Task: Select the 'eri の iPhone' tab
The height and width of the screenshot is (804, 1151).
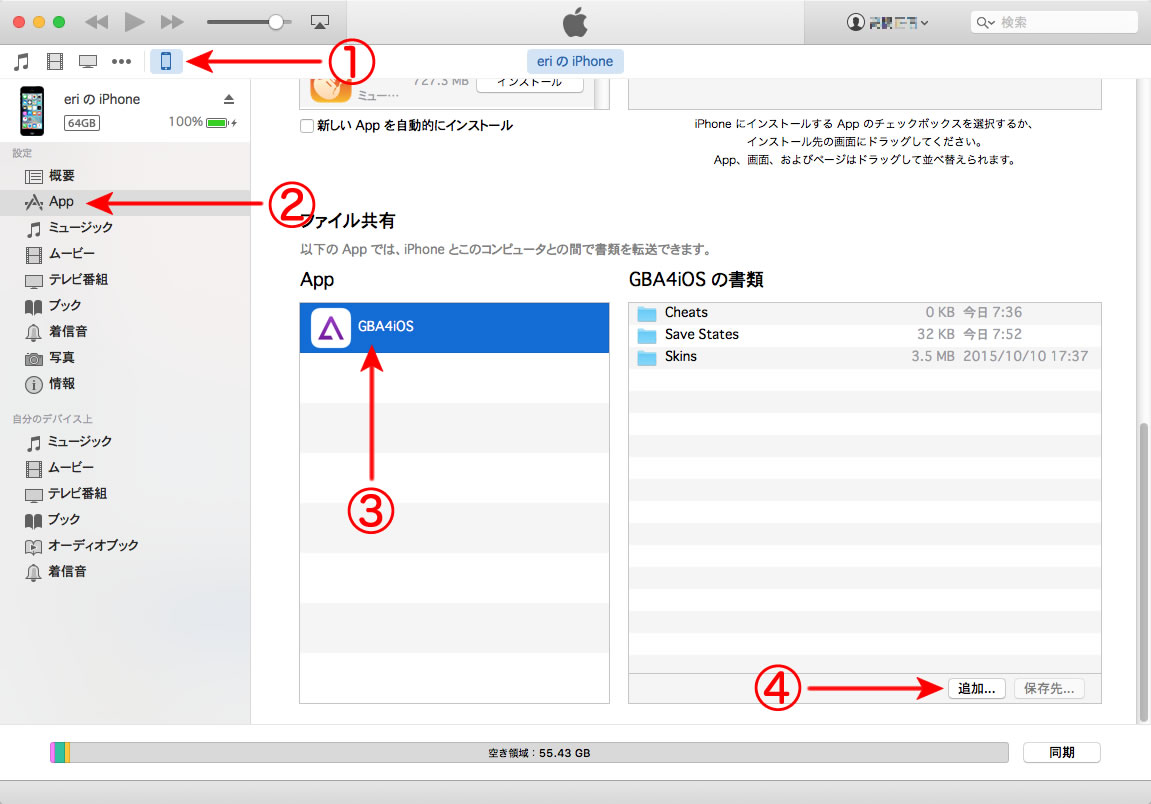Action: (x=575, y=61)
